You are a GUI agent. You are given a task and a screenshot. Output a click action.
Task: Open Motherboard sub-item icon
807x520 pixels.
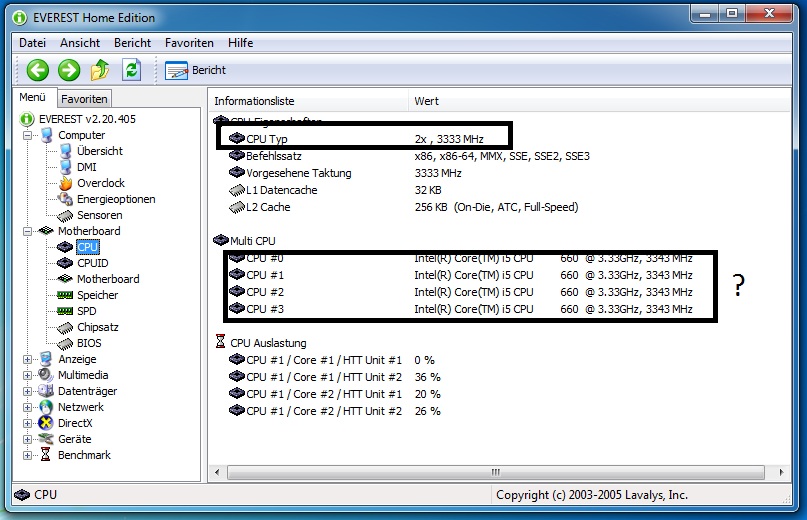point(65,279)
